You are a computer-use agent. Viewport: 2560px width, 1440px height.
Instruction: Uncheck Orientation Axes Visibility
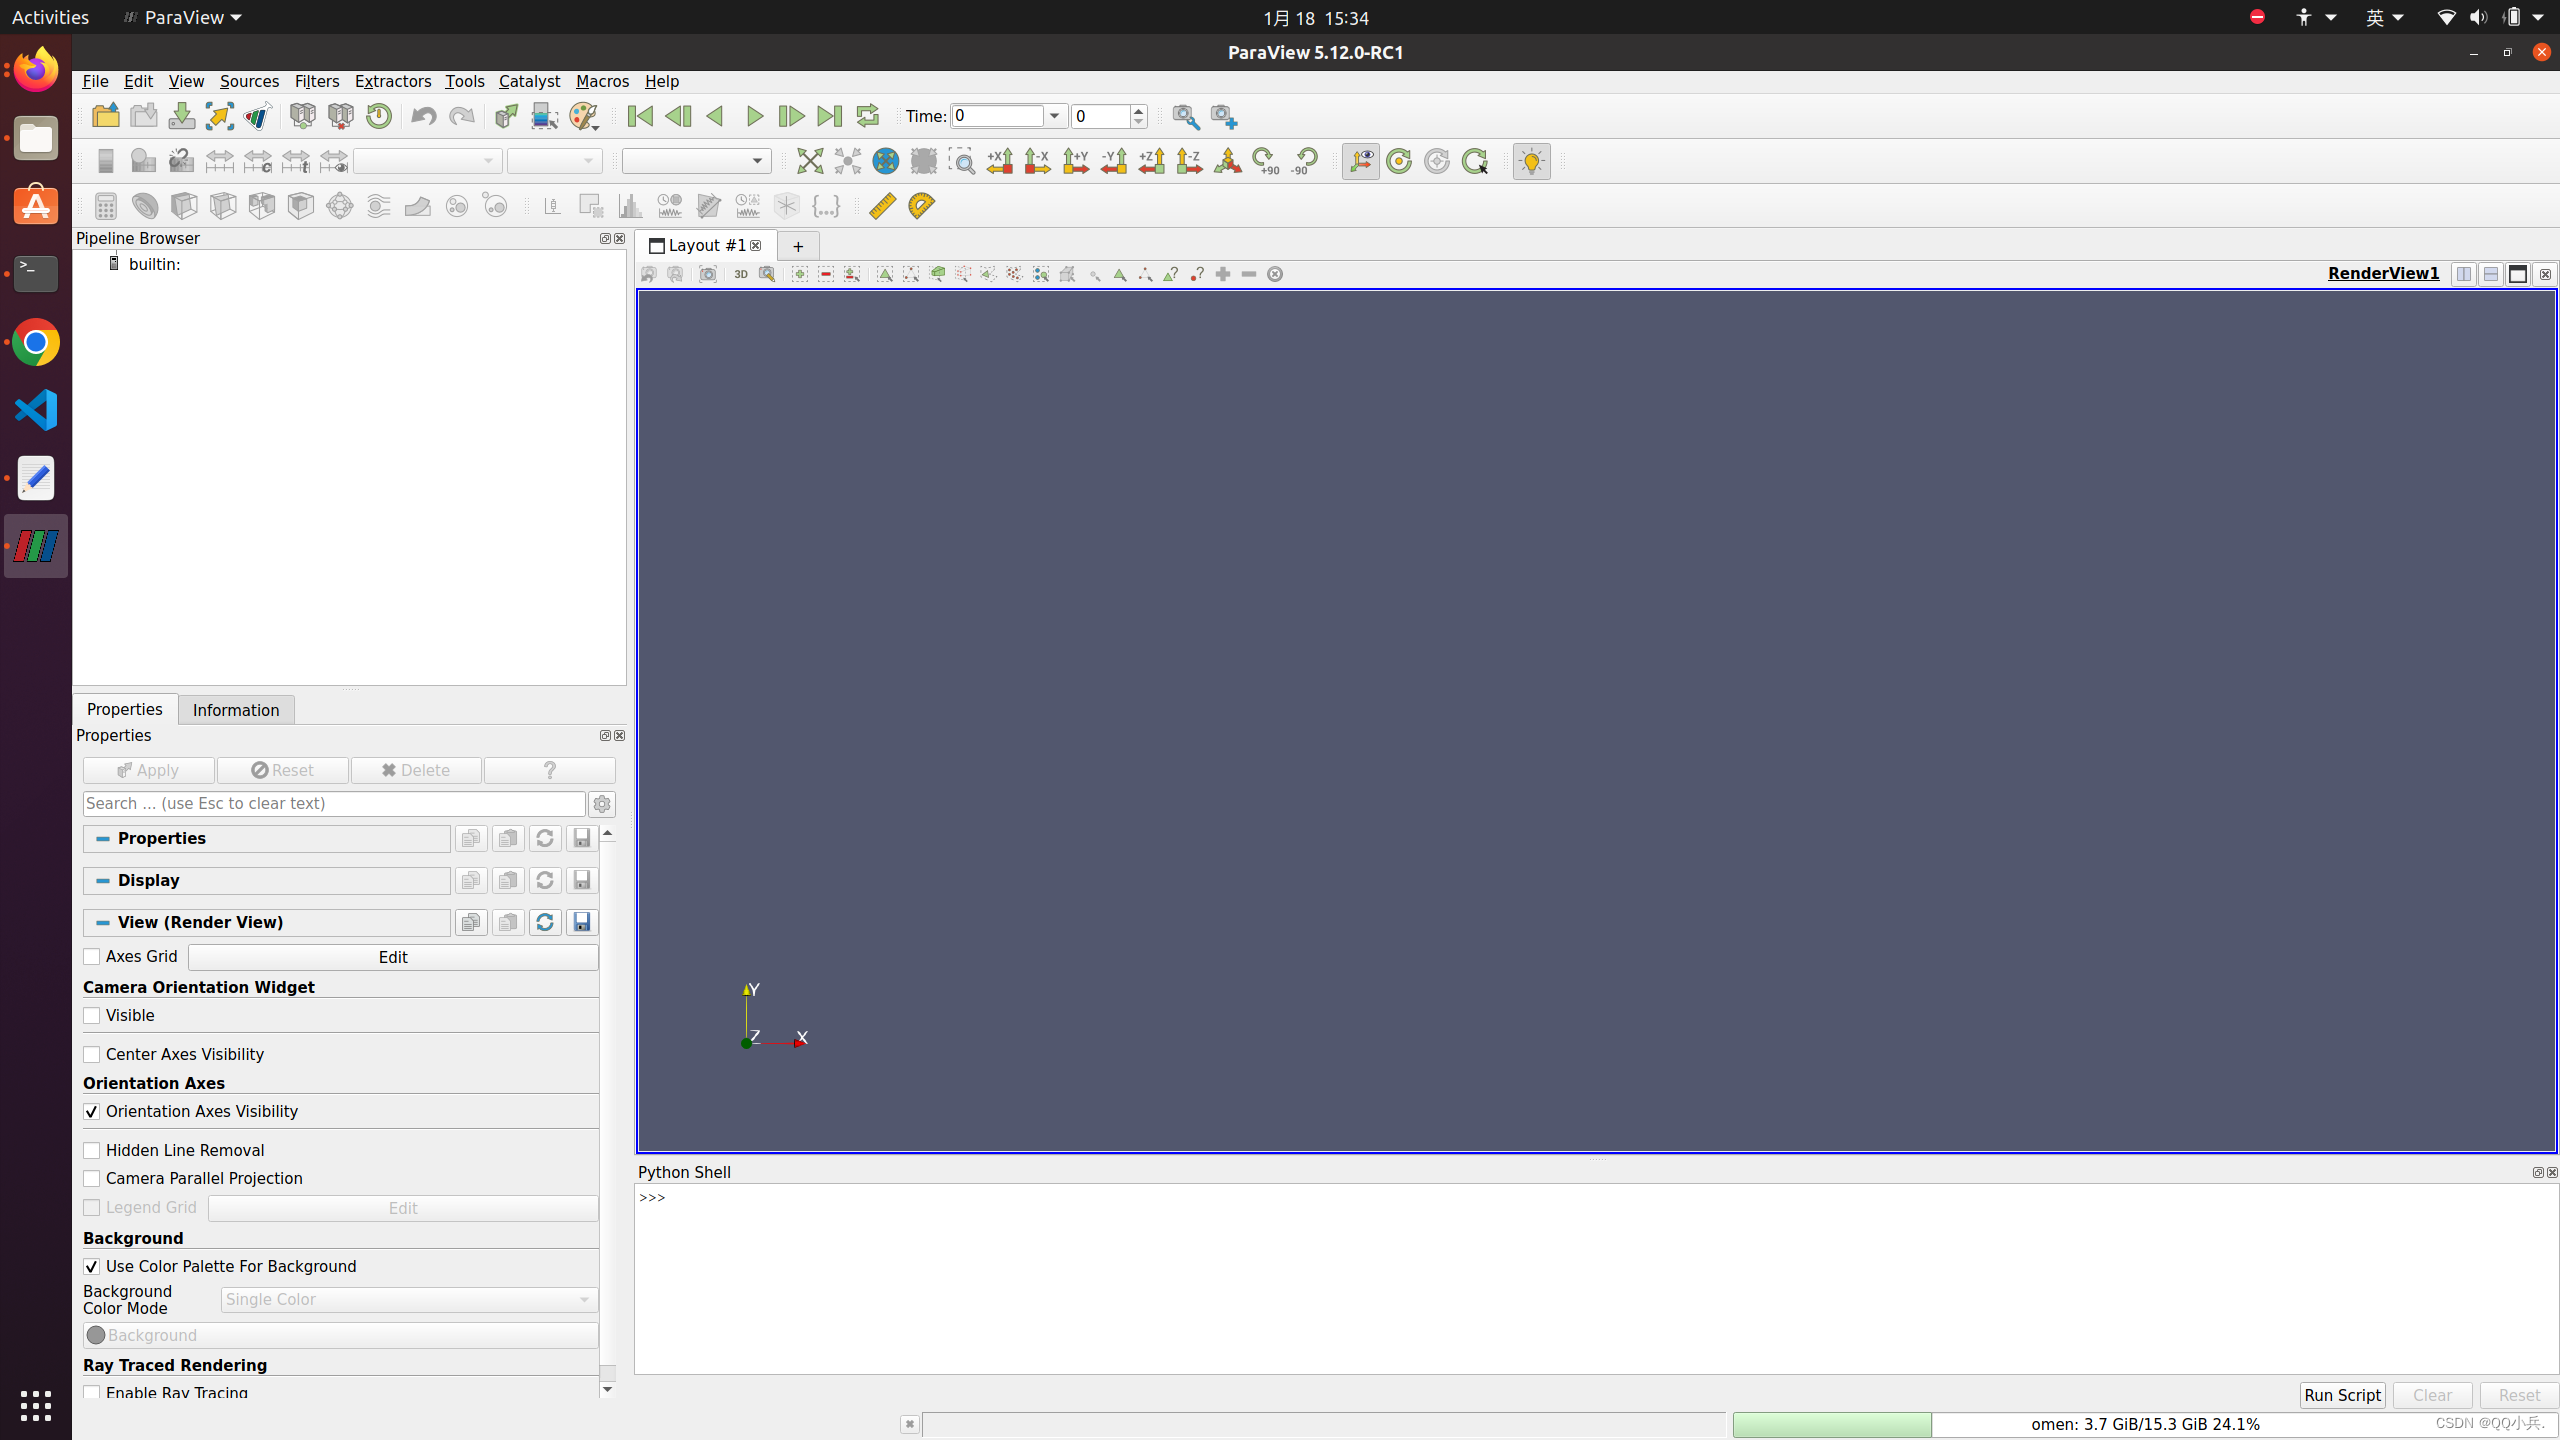pyautogui.click(x=92, y=1112)
